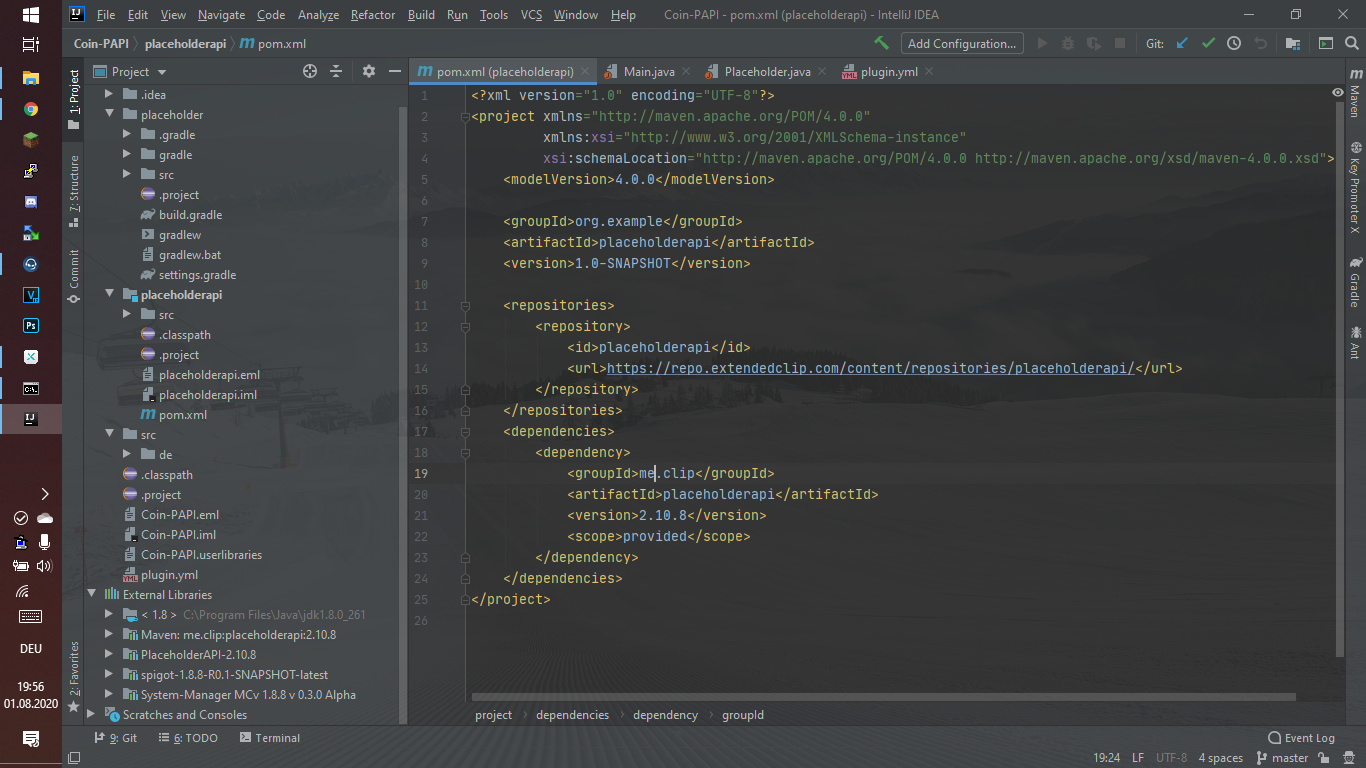Open the Gradle tool window
The height and width of the screenshot is (768, 1366).
(x=1355, y=284)
